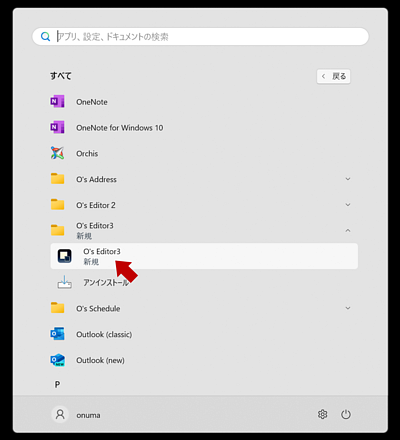Open Outlook (new) icon
The image size is (400, 440).
[x=57, y=360]
